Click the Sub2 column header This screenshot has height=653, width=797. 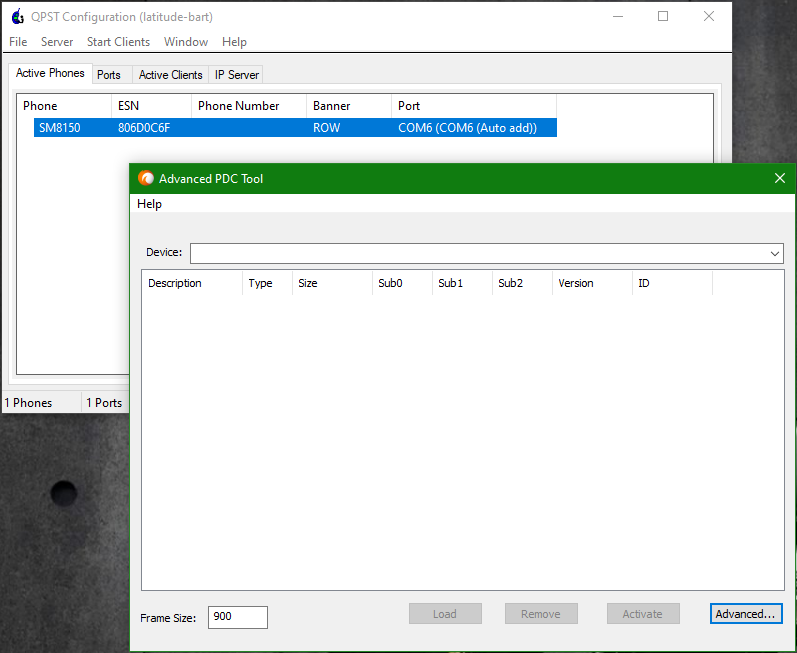click(523, 283)
